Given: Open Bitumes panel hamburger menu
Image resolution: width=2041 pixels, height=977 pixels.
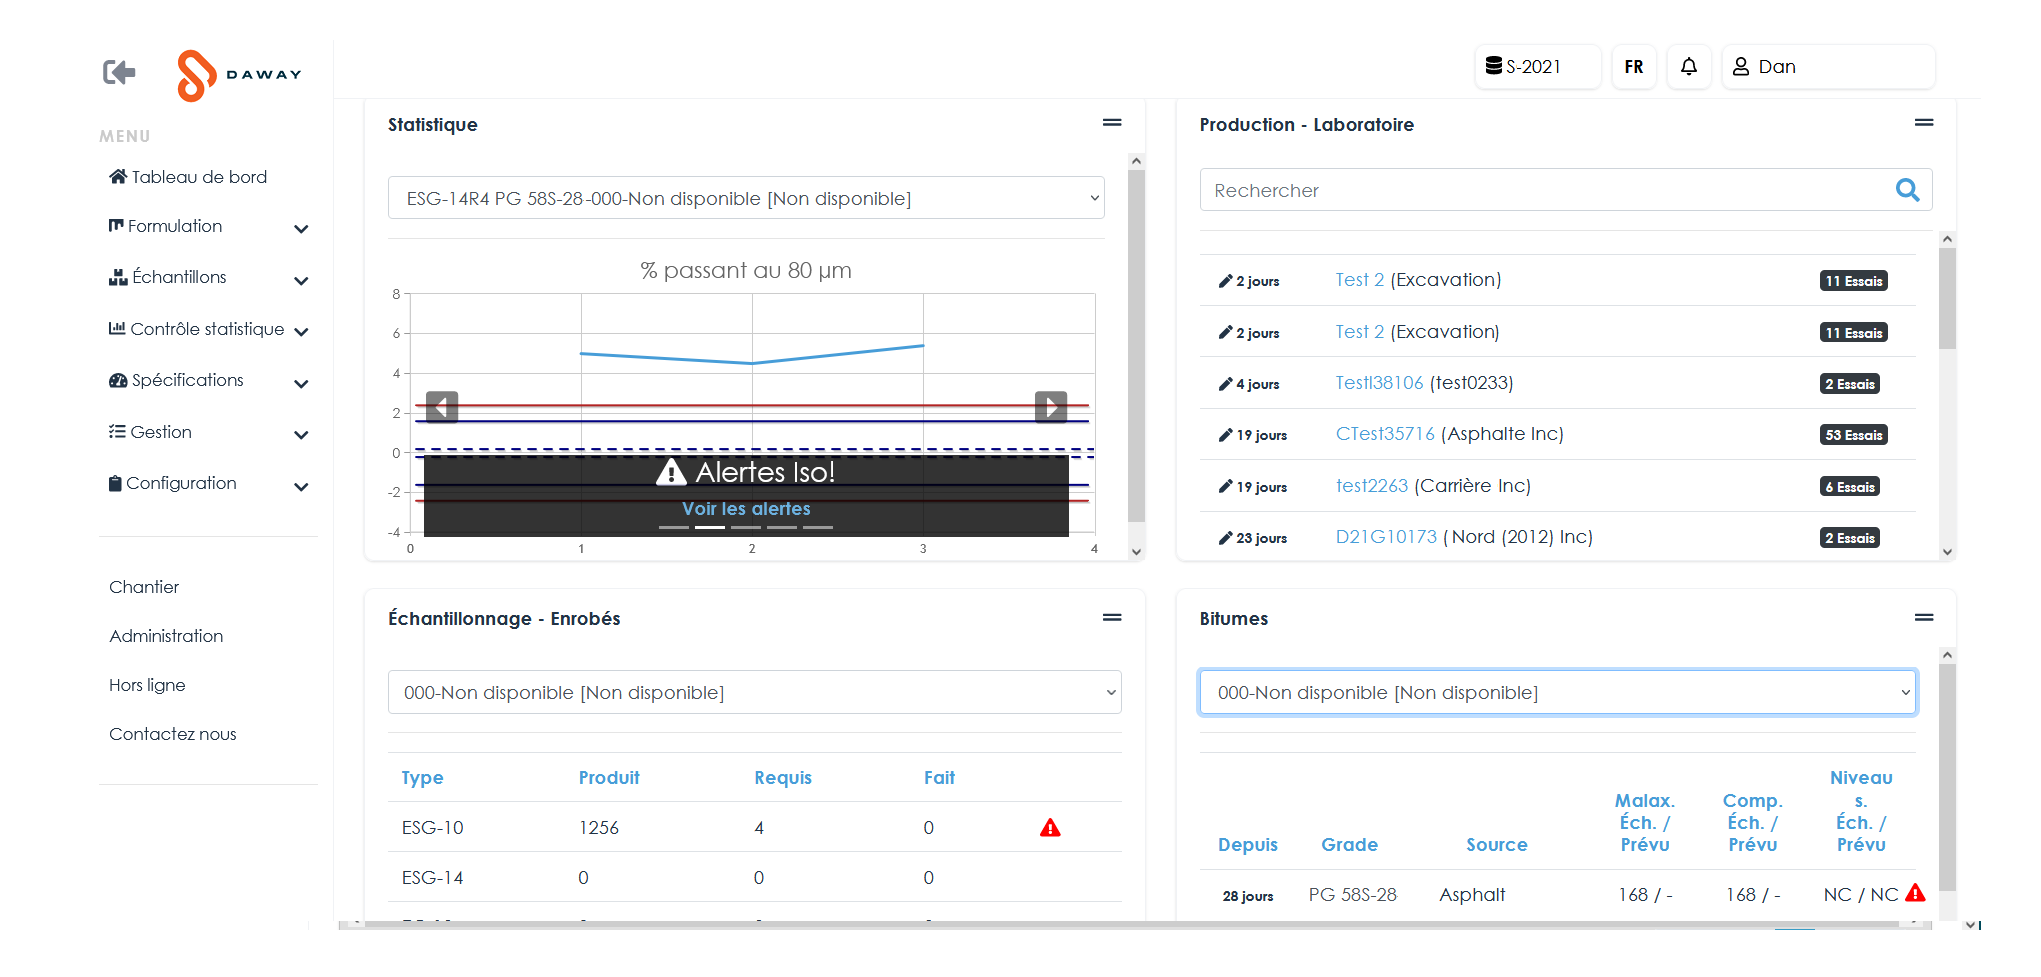Looking at the screenshot, I should [1923, 618].
